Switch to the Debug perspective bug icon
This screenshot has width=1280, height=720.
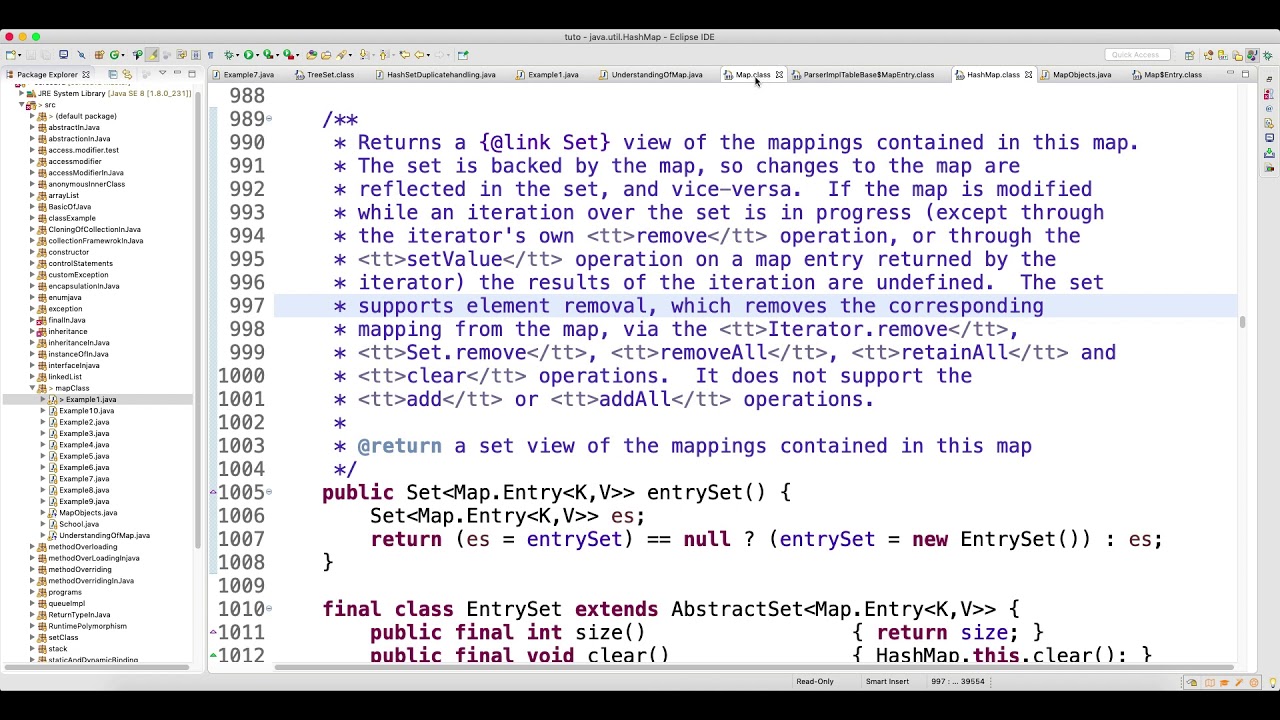(x=1267, y=55)
